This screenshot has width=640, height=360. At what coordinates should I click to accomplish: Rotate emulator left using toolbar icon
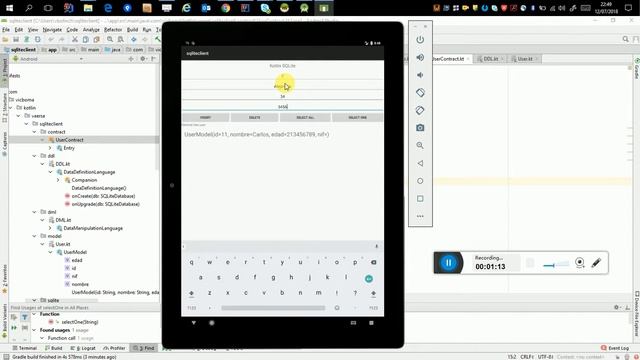420,93
